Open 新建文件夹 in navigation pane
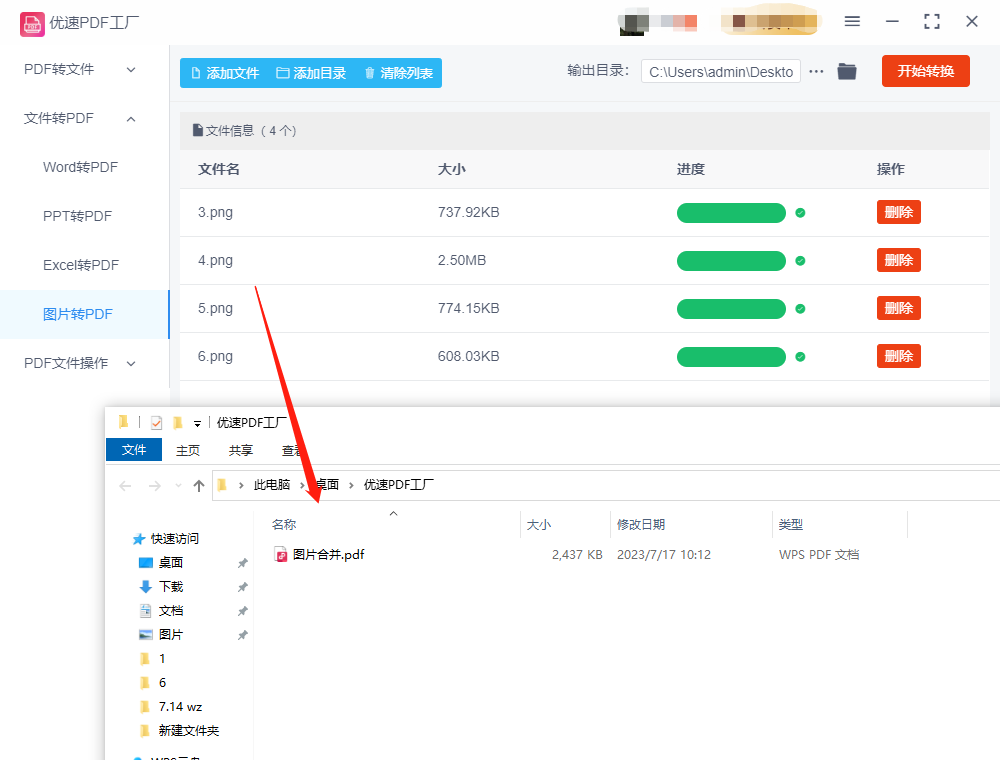Screen dimensions: 1000x760 188,731
